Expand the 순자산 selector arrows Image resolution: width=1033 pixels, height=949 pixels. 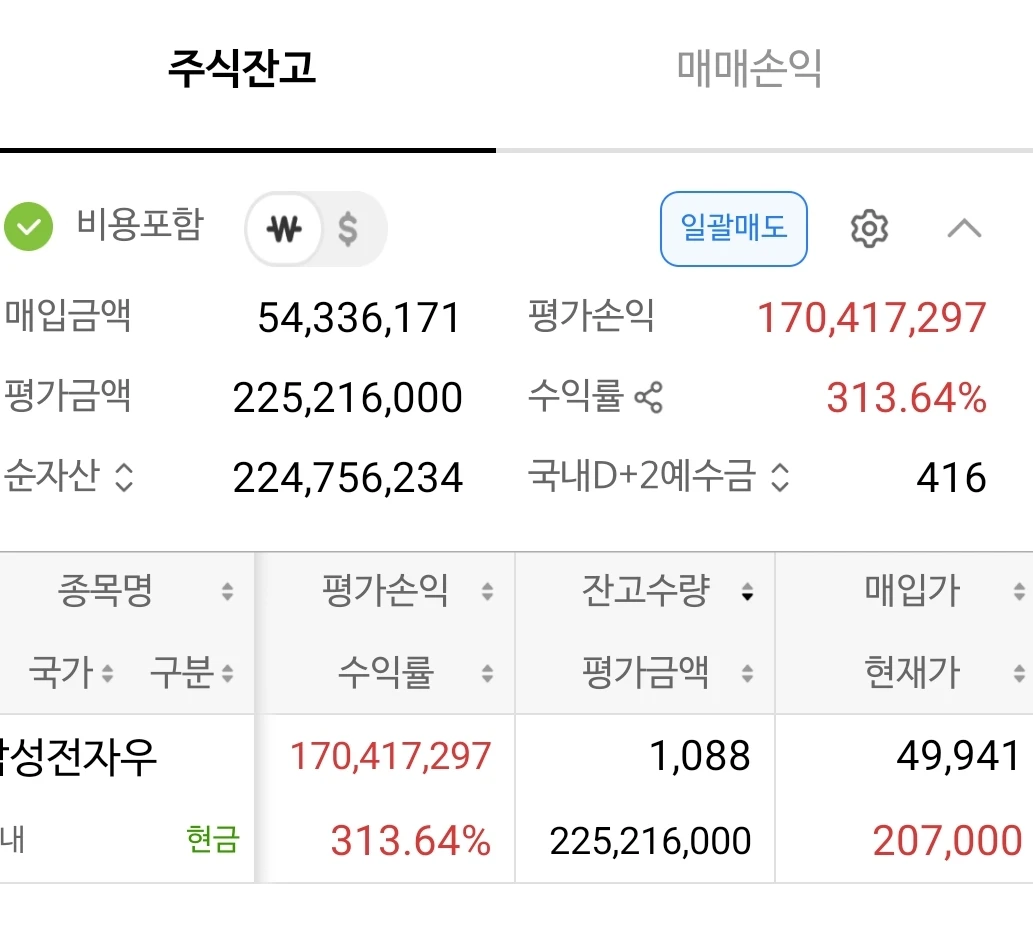(x=124, y=477)
